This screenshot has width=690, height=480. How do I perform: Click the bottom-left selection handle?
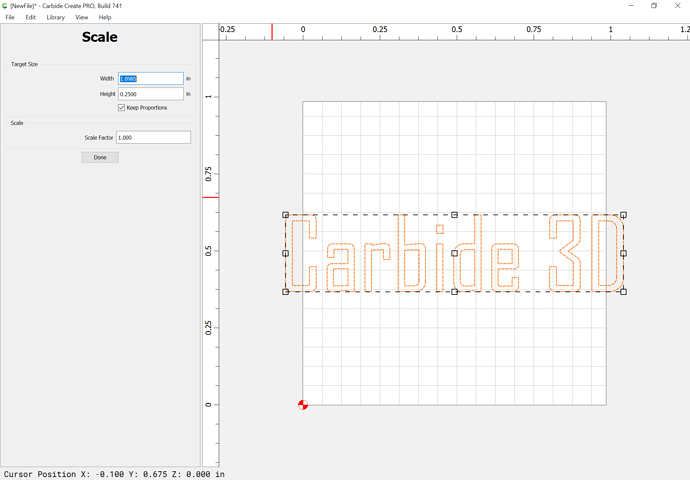pyautogui.click(x=286, y=292)
